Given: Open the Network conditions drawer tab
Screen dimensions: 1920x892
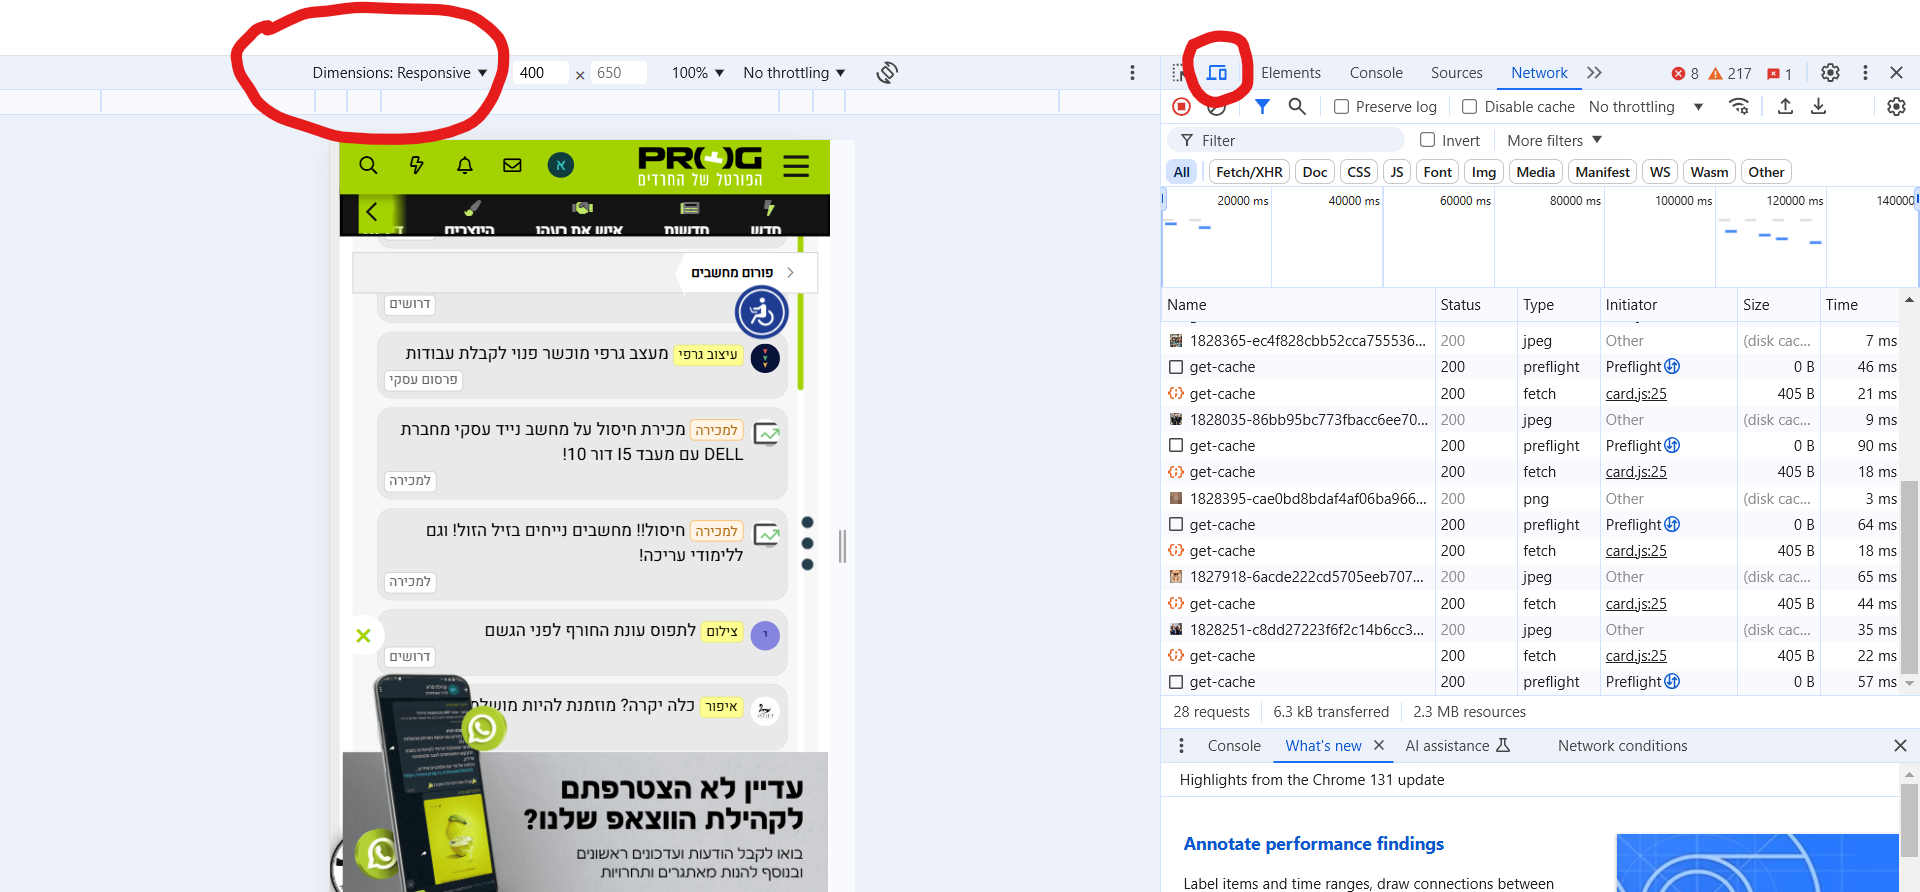Looking at the screenshot, I should (x=1622, y=746).
